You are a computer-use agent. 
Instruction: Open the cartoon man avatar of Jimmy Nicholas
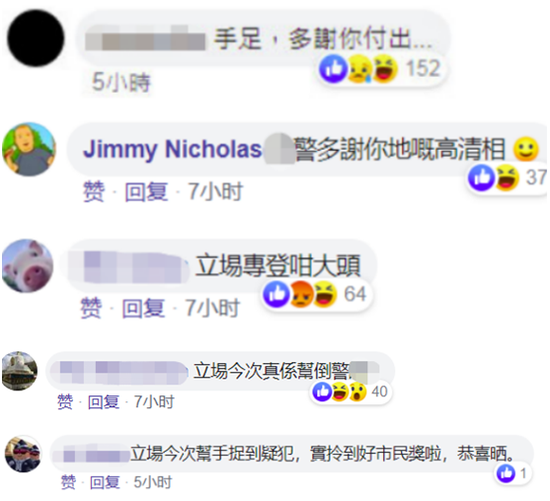(x=29, y=149)
